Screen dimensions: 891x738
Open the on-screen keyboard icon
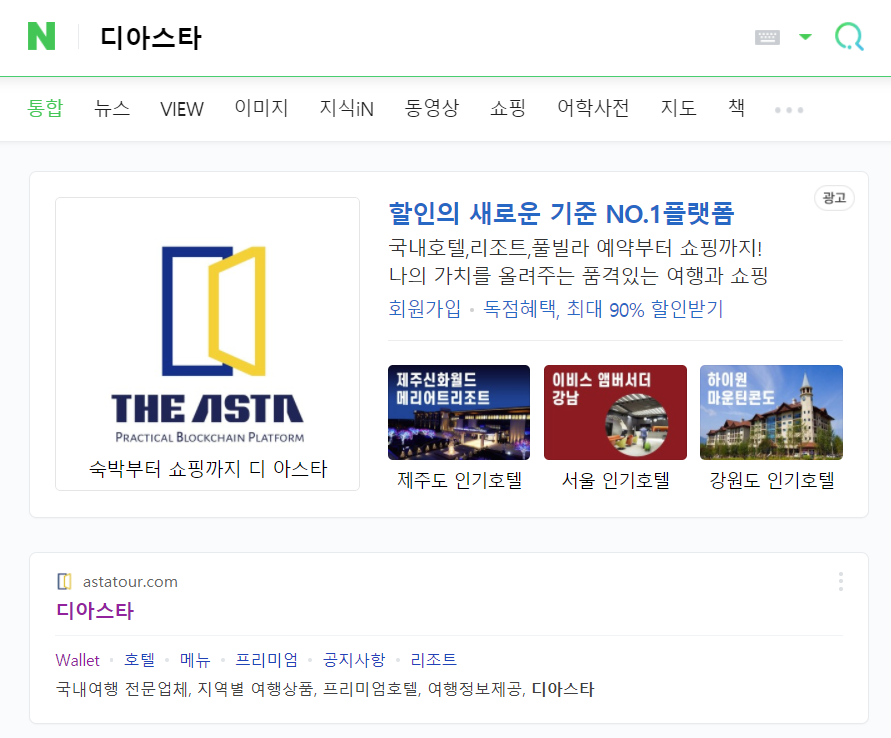(767, 37)
